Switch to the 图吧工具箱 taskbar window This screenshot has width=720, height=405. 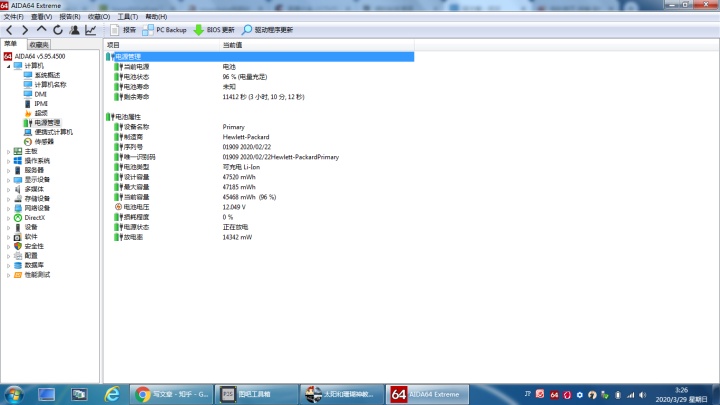[256, 394]
